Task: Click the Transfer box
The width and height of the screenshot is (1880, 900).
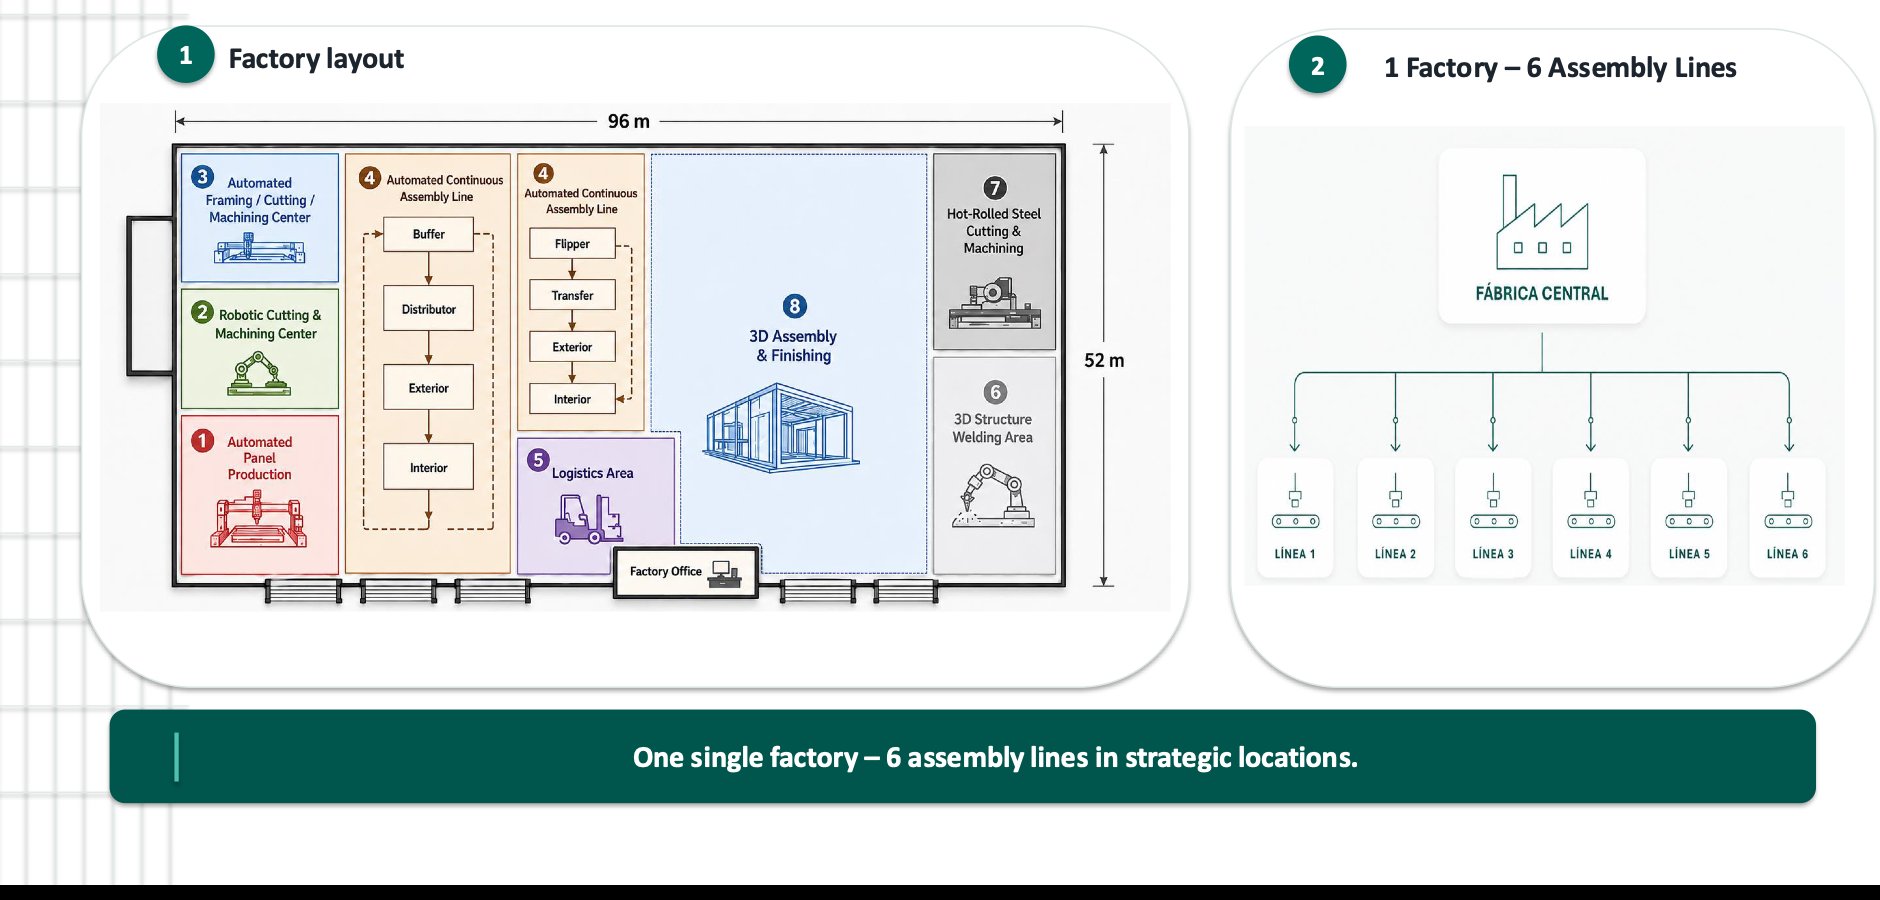Action: (572, 295)
